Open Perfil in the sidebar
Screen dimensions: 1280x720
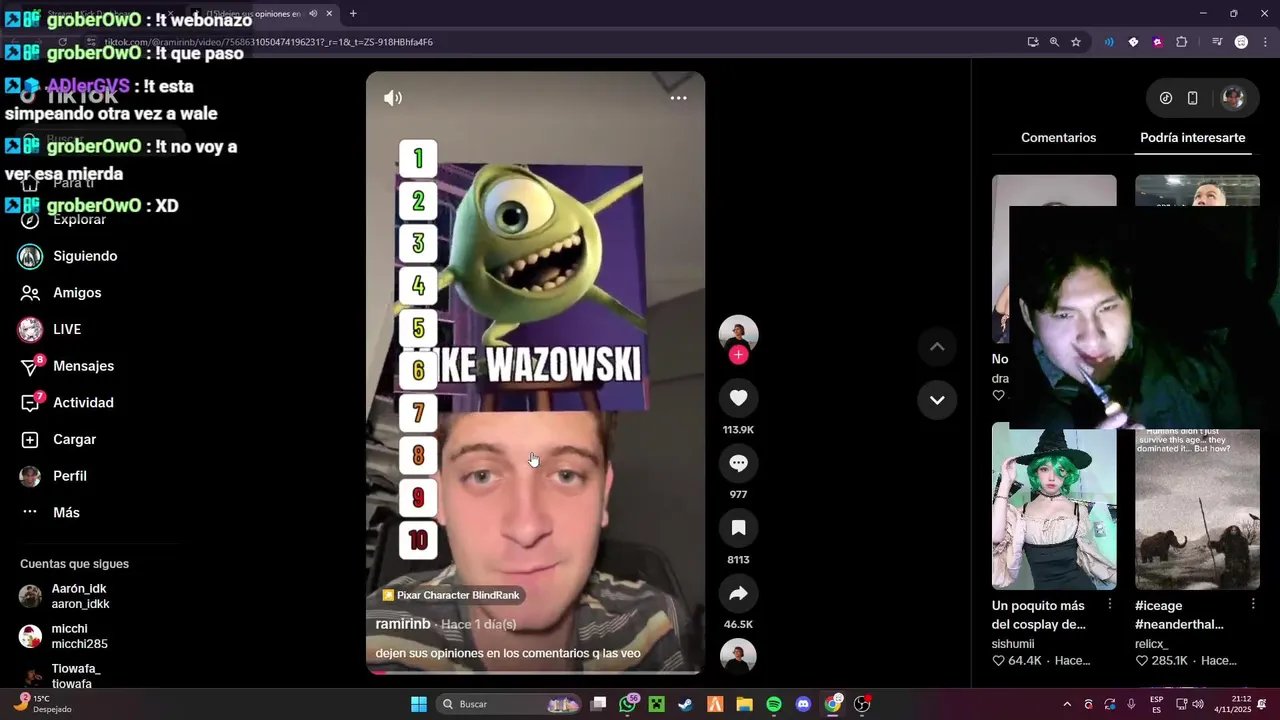(x=53, y=476)
